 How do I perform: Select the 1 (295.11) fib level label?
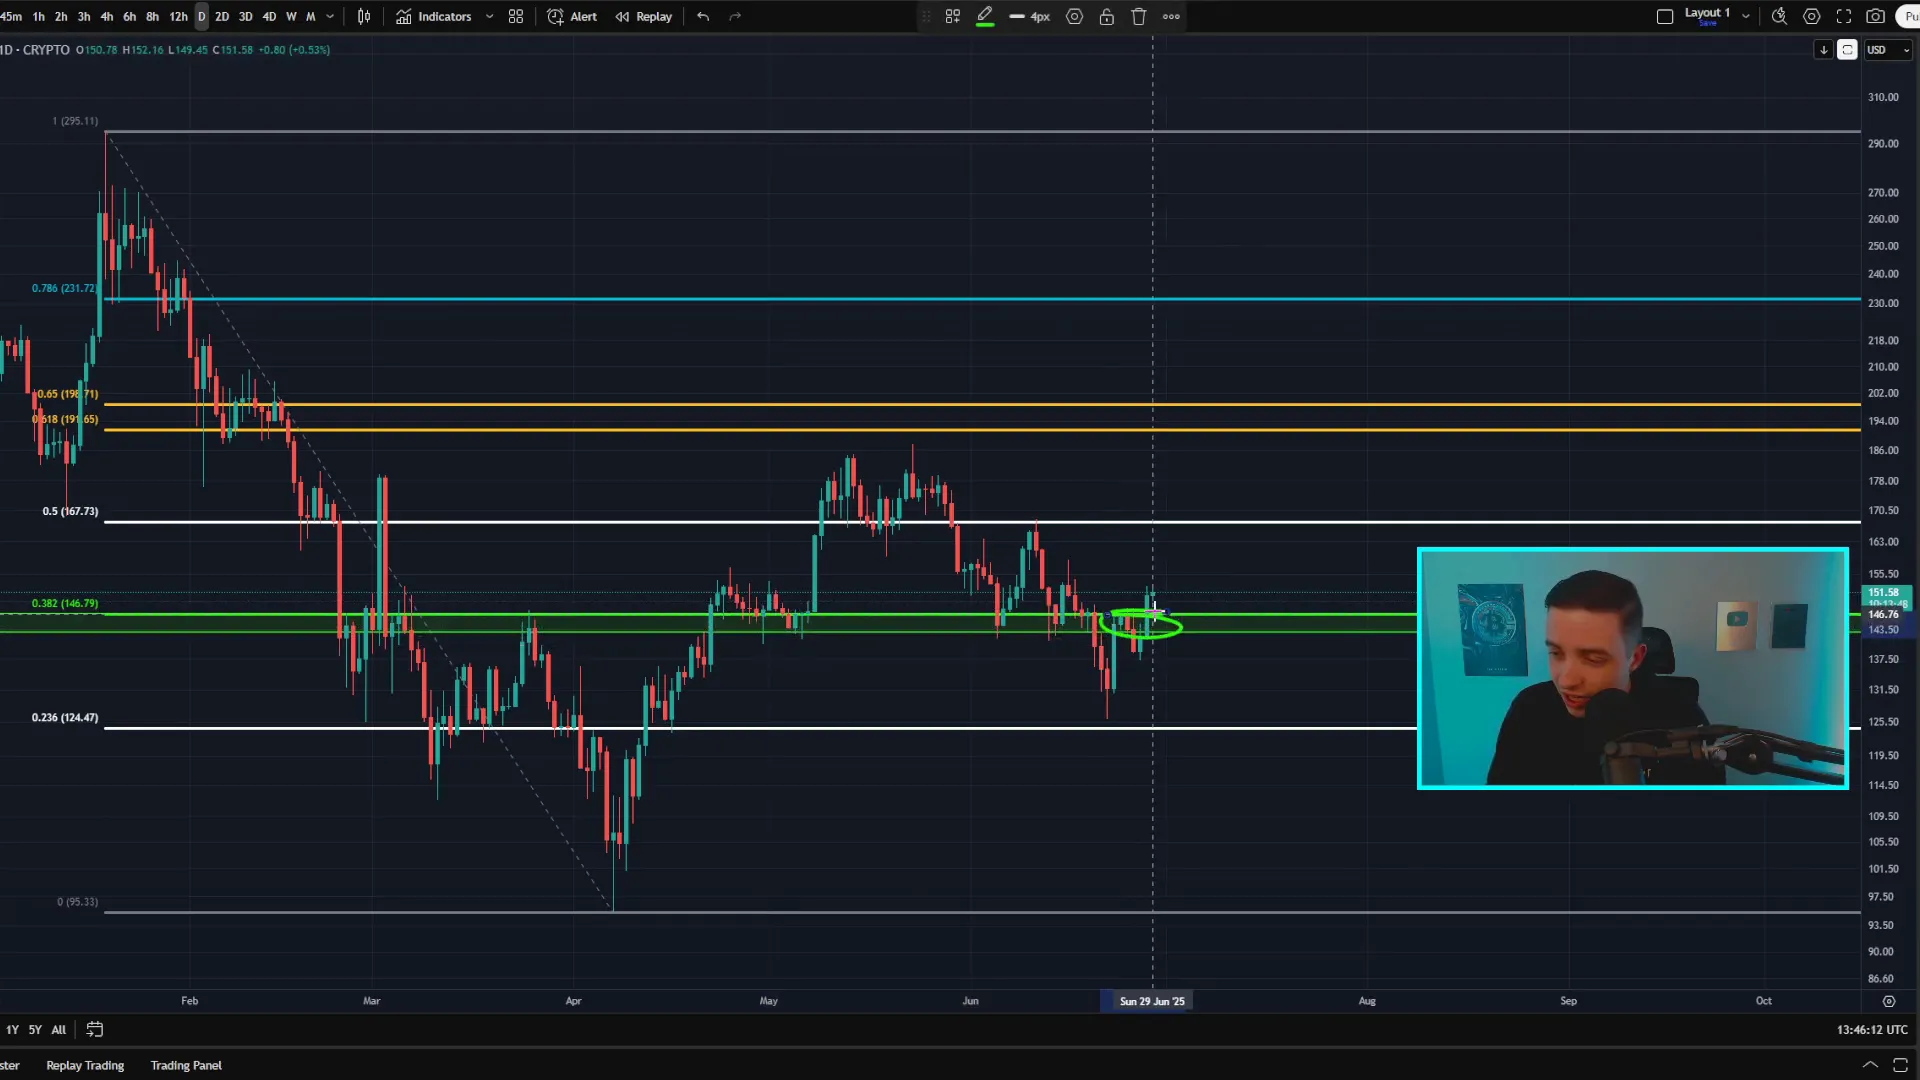75,121
